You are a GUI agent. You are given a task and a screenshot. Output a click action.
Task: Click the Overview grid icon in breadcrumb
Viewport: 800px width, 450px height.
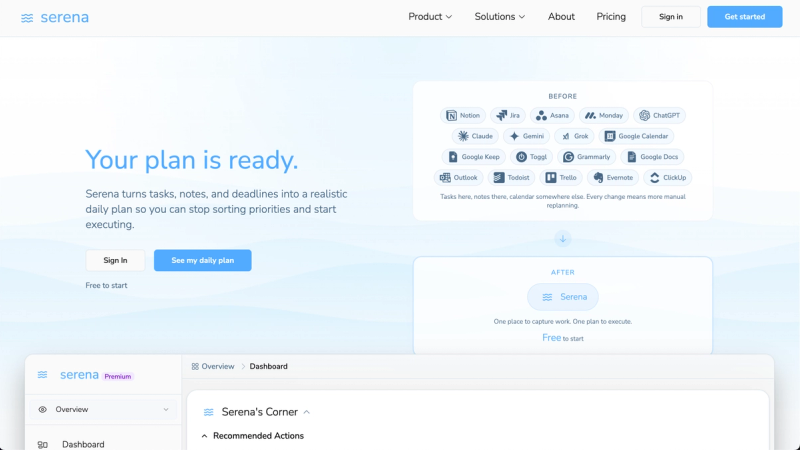(195, 366)
